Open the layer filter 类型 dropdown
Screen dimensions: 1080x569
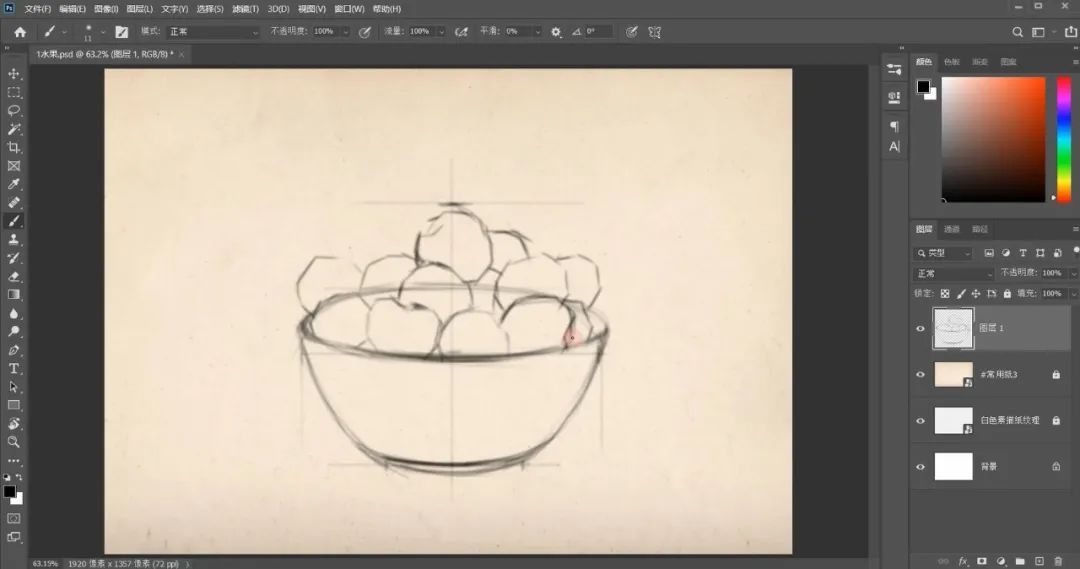click(944, 254)
